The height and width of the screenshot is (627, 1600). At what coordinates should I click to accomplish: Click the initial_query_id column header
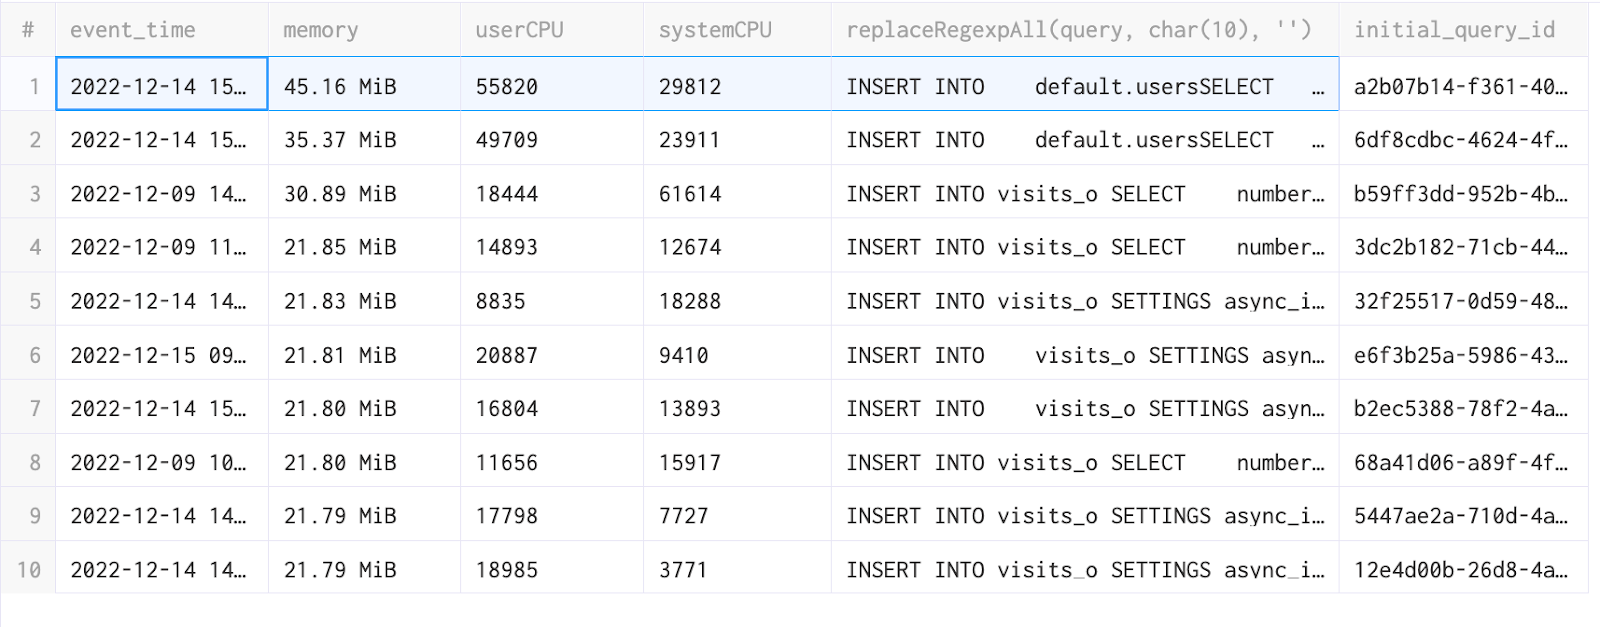(x=1454, y=30)
